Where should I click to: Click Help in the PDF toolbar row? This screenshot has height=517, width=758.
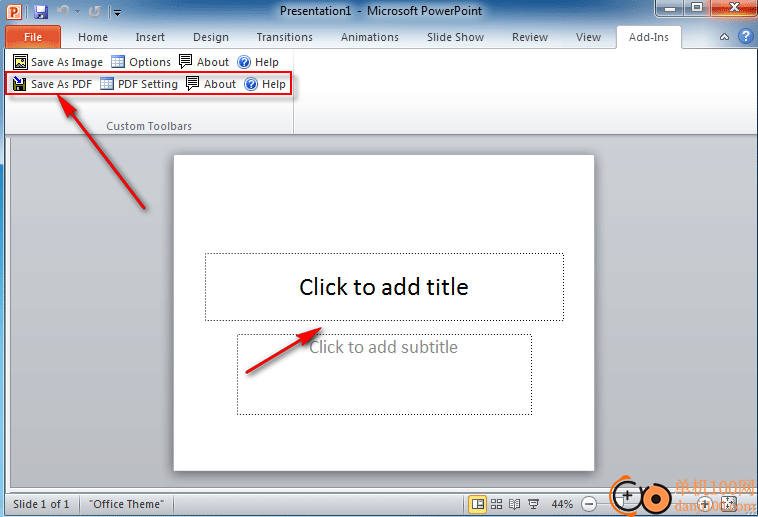pyautogui.click(x=265, y=84)
